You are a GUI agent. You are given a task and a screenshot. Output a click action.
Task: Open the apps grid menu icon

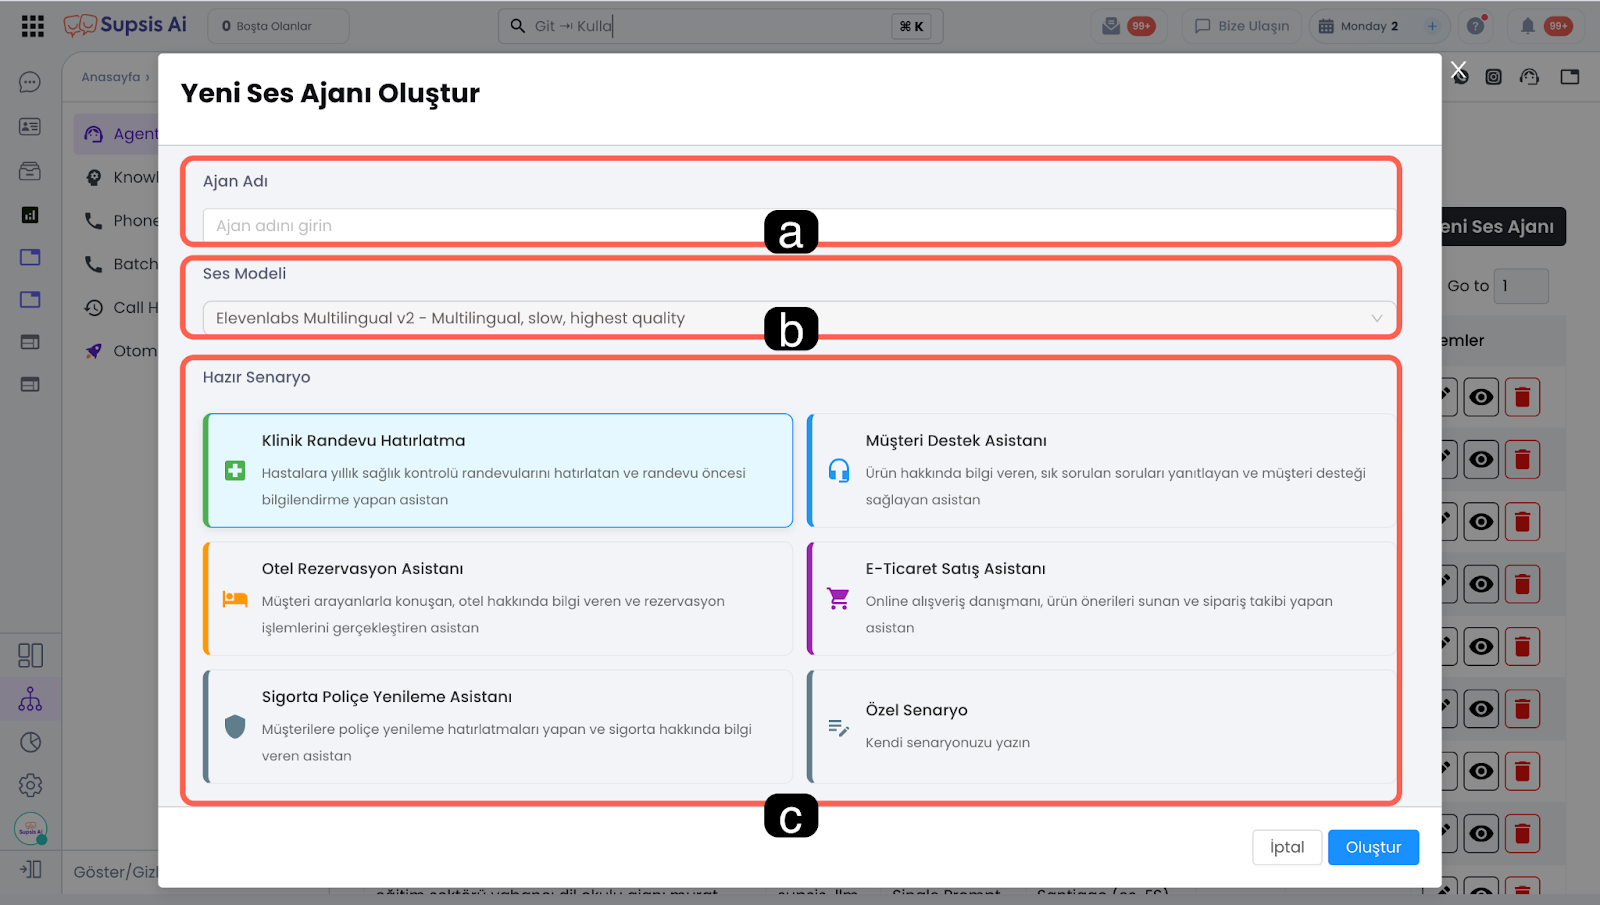32,26
